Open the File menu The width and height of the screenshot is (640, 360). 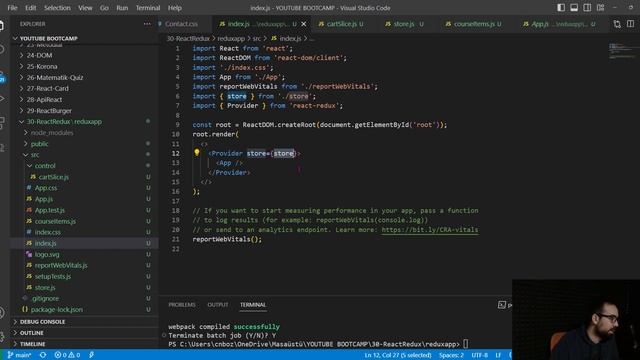[x=12, y=8]
